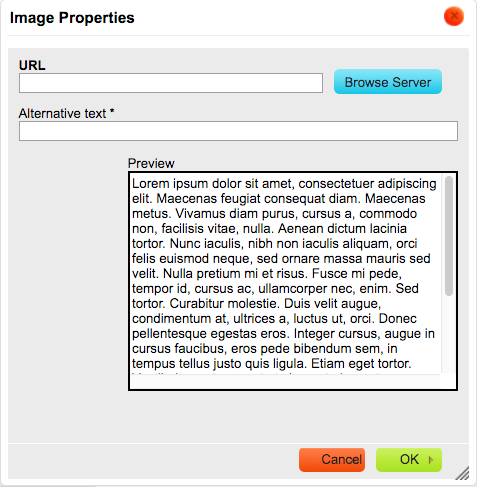Click inside the Preview text box

click(x=285, y=273)
